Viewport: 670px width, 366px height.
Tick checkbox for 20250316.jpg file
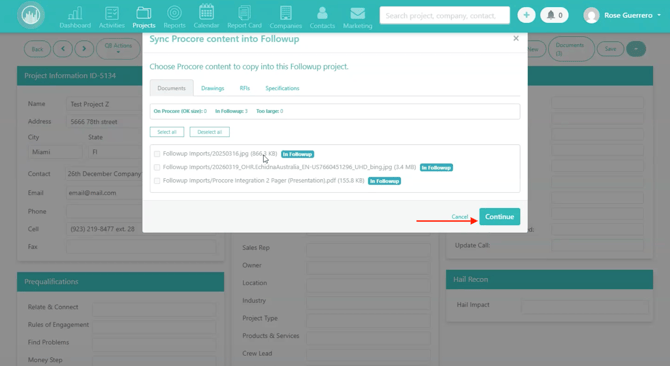click(x=157, y=154)
